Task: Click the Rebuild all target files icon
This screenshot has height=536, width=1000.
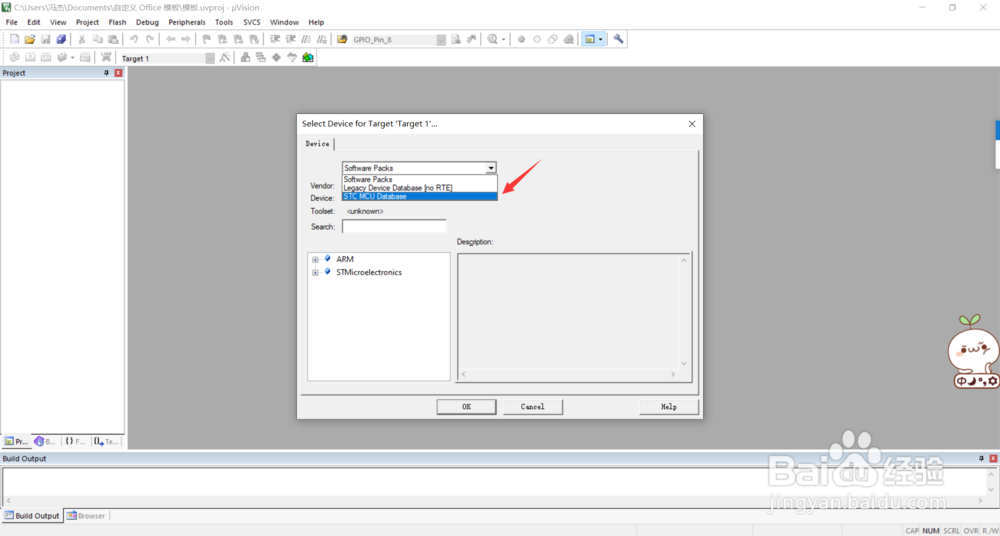Action: pyautogui.click(x=46, y=58)
